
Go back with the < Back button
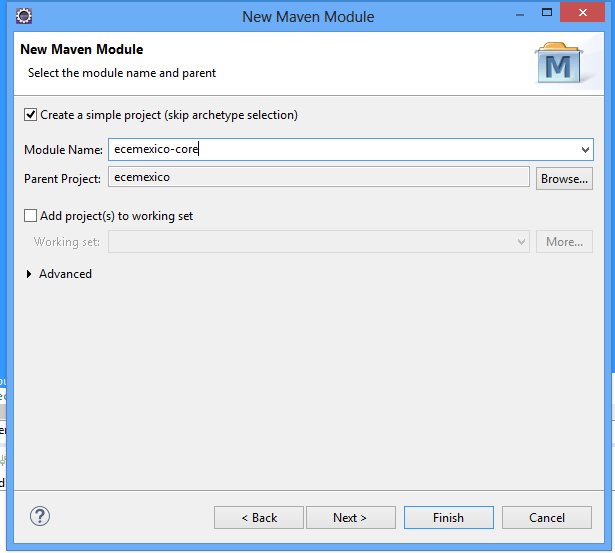pos(259,517)
